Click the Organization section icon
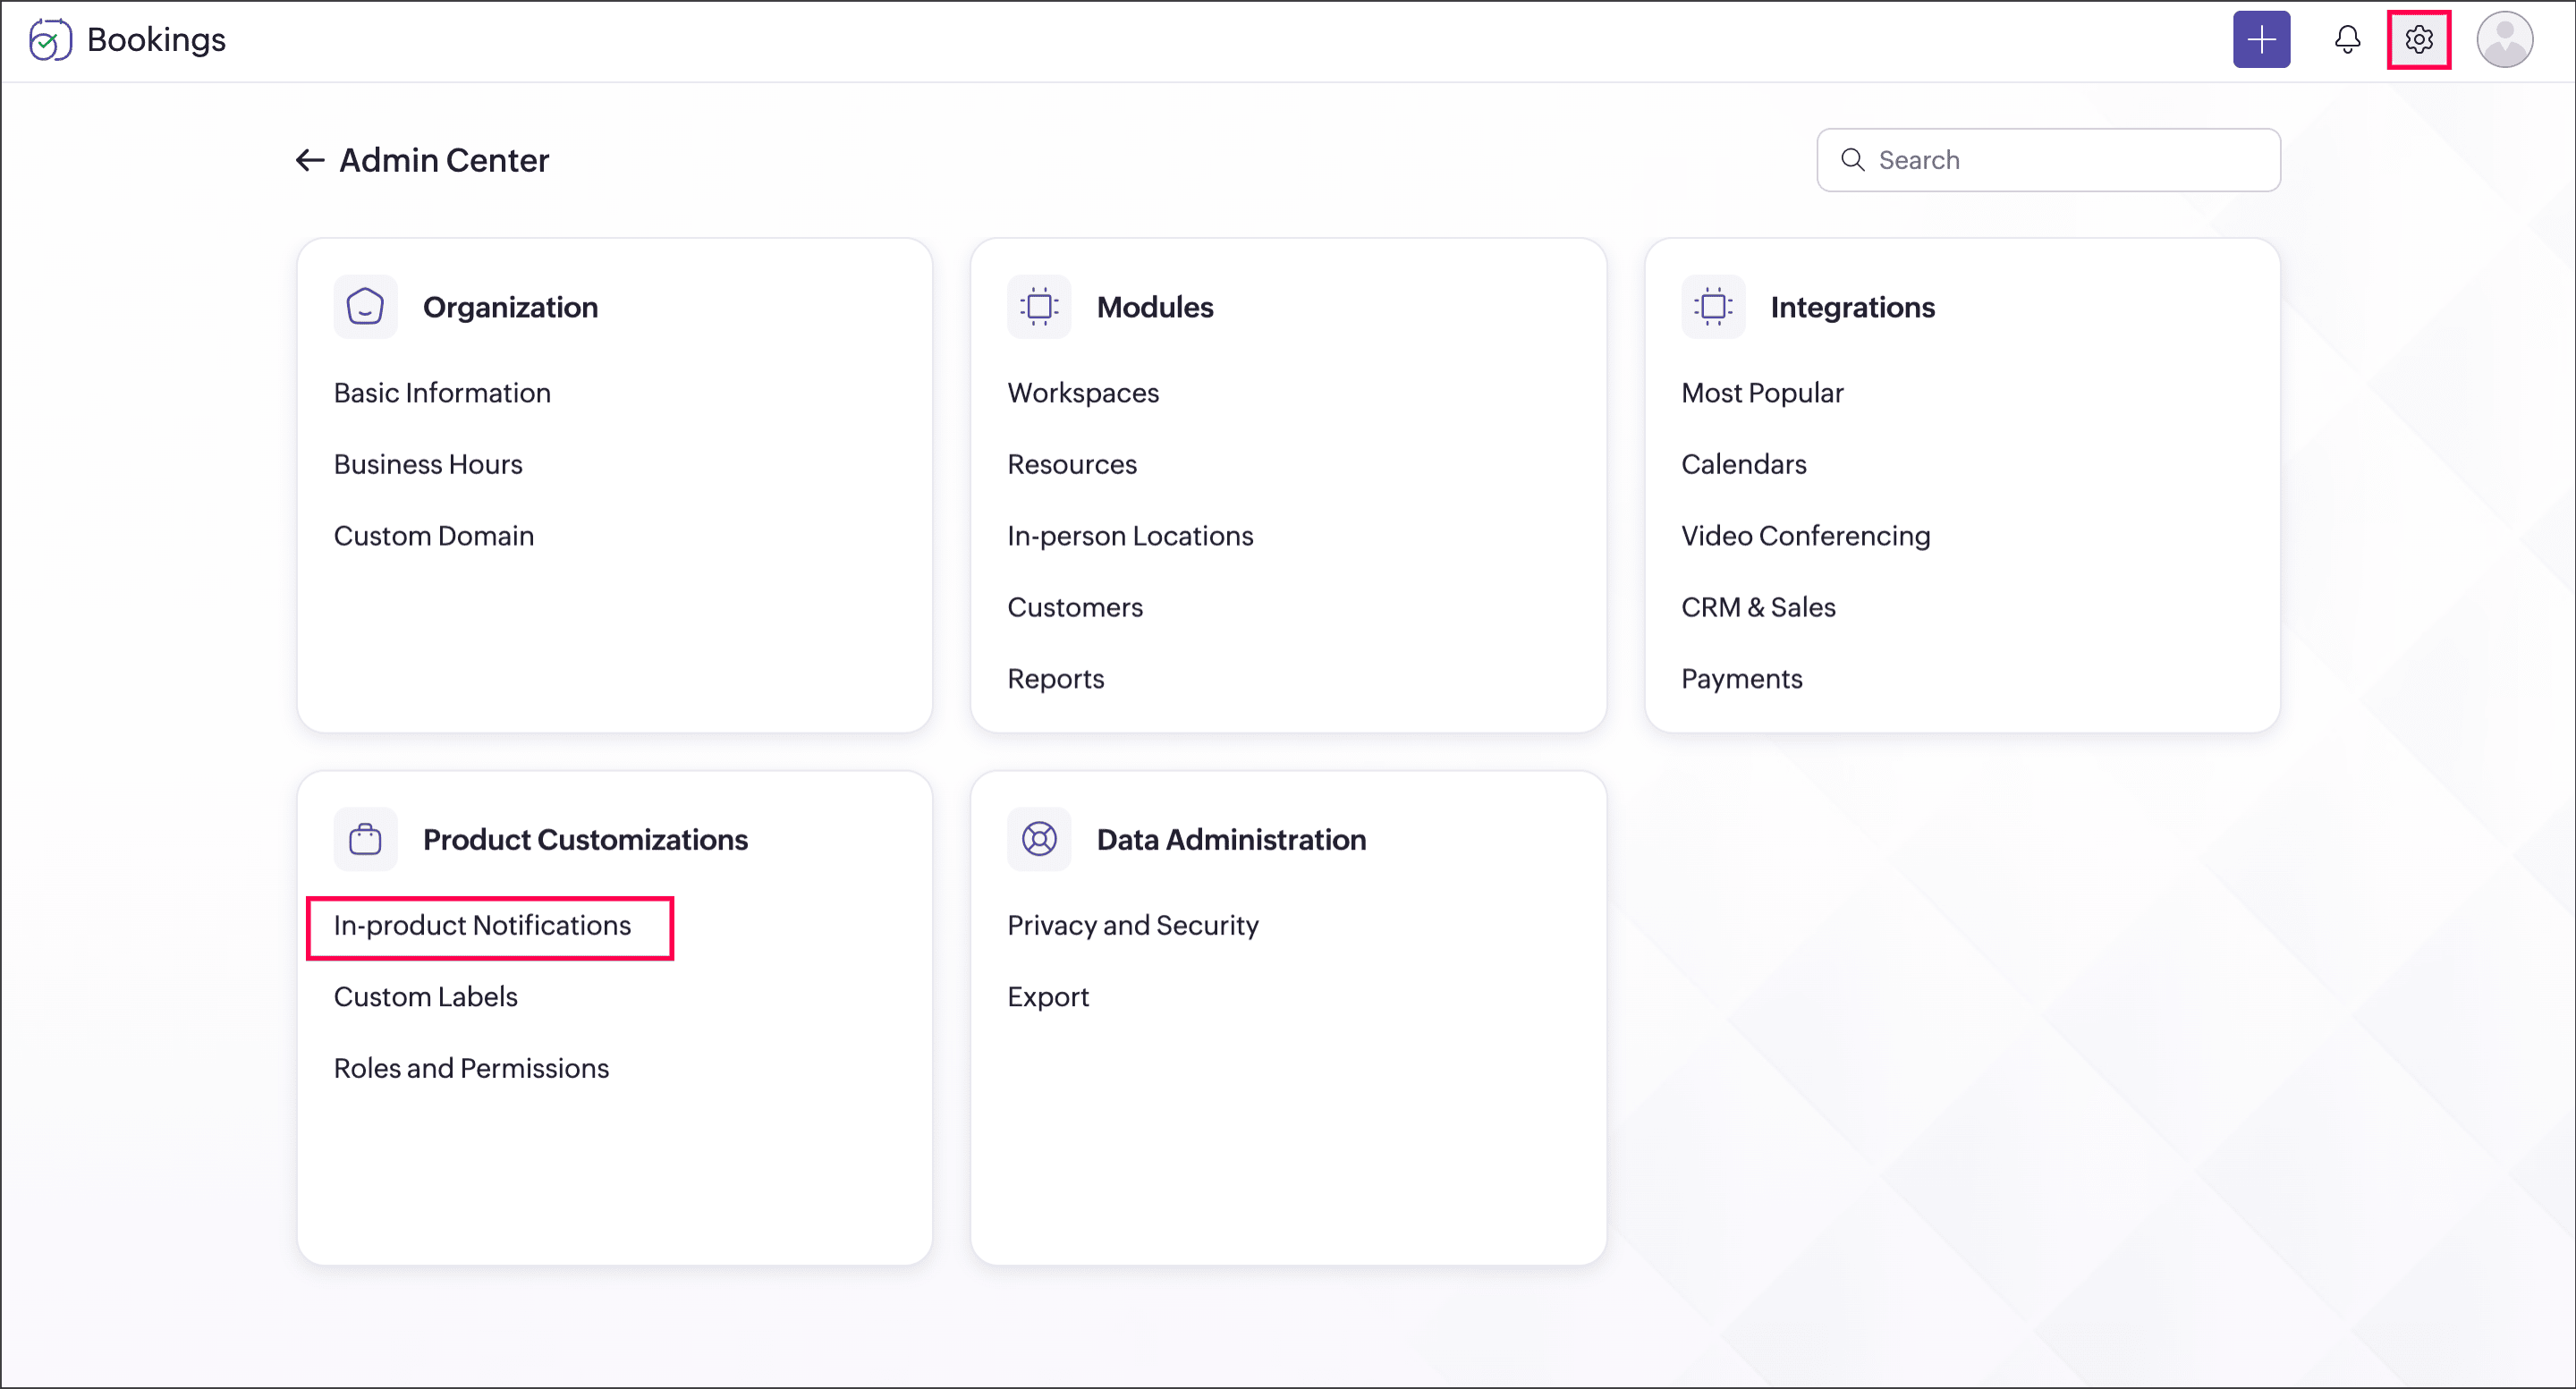The width and height of the screenshot is (2576, 1389). click(x=365, y=307)
